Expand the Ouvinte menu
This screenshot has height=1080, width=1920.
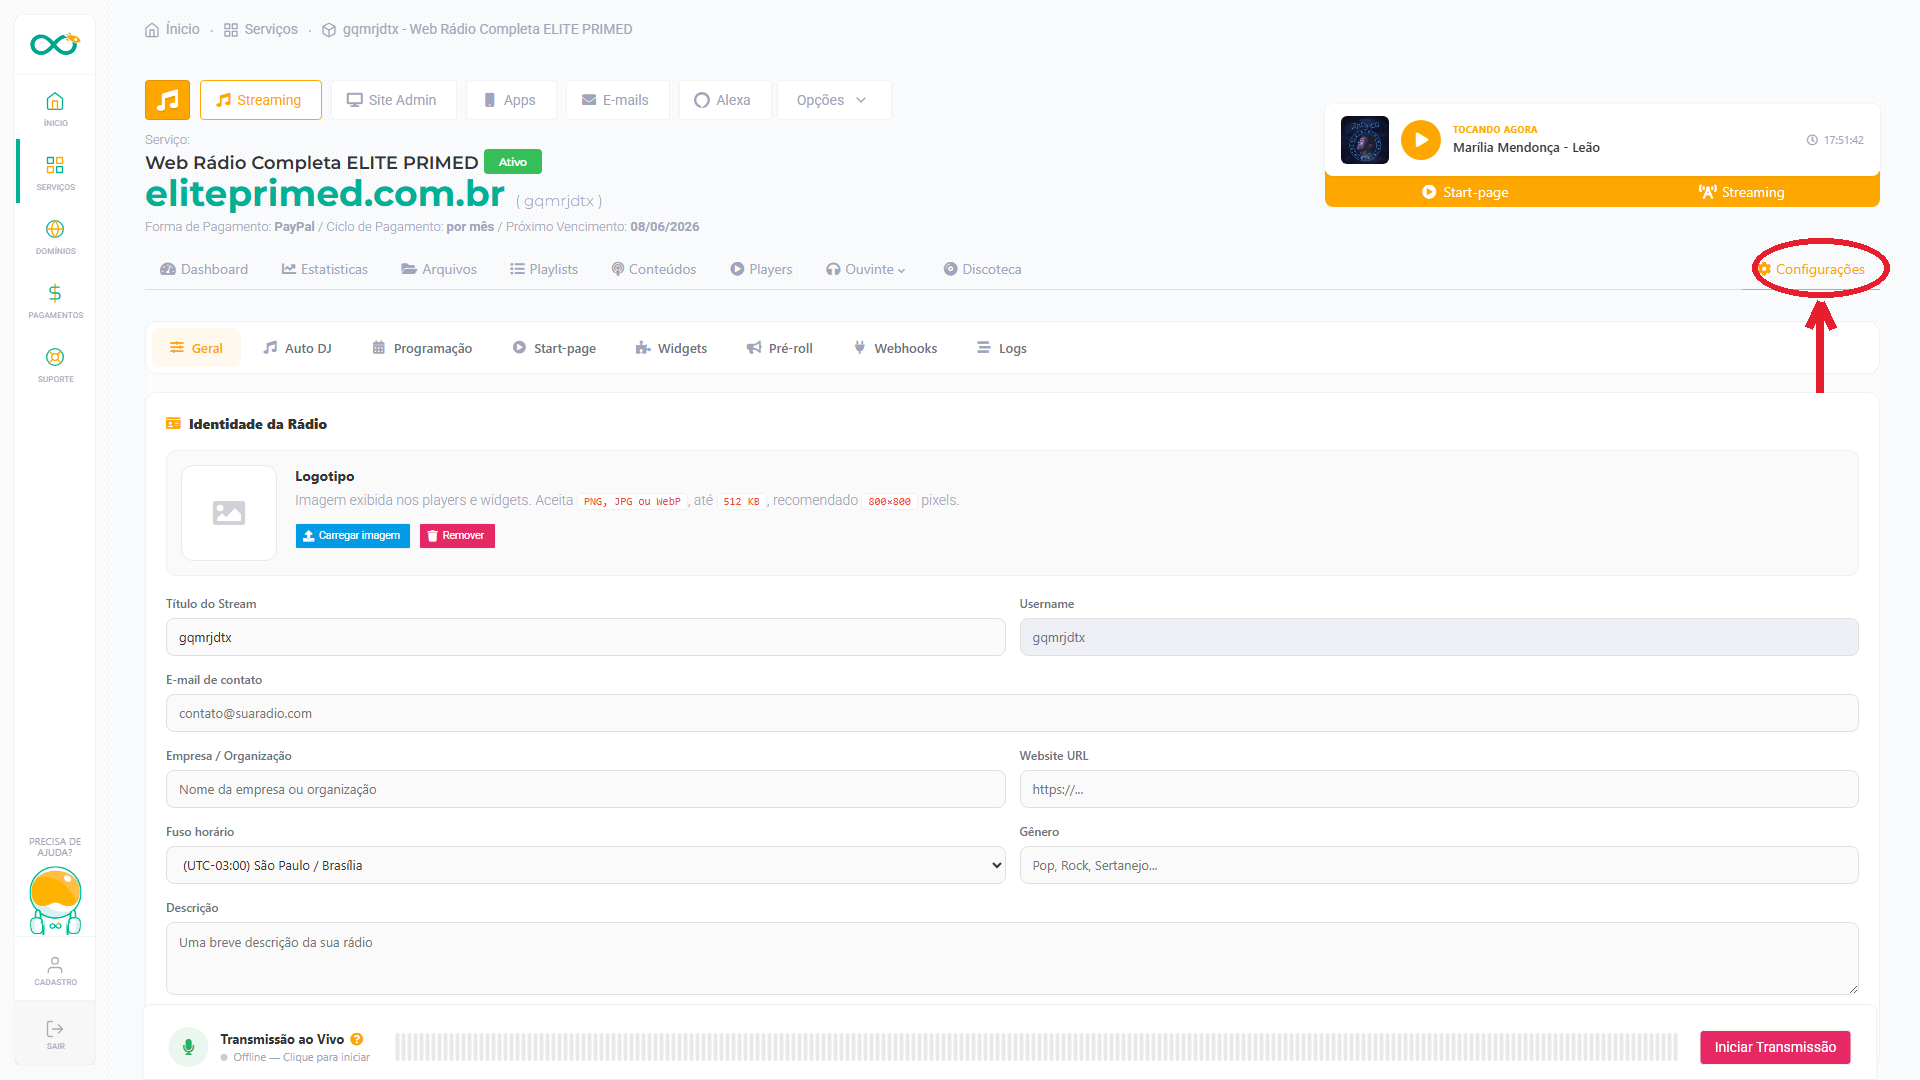(866, 269)
